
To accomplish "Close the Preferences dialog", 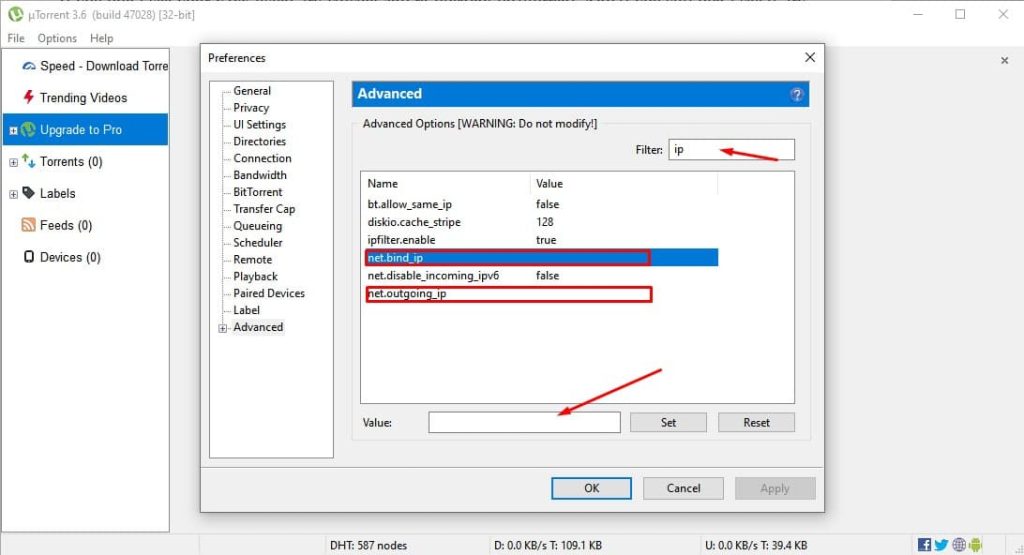I will click(x=810, y=57).
